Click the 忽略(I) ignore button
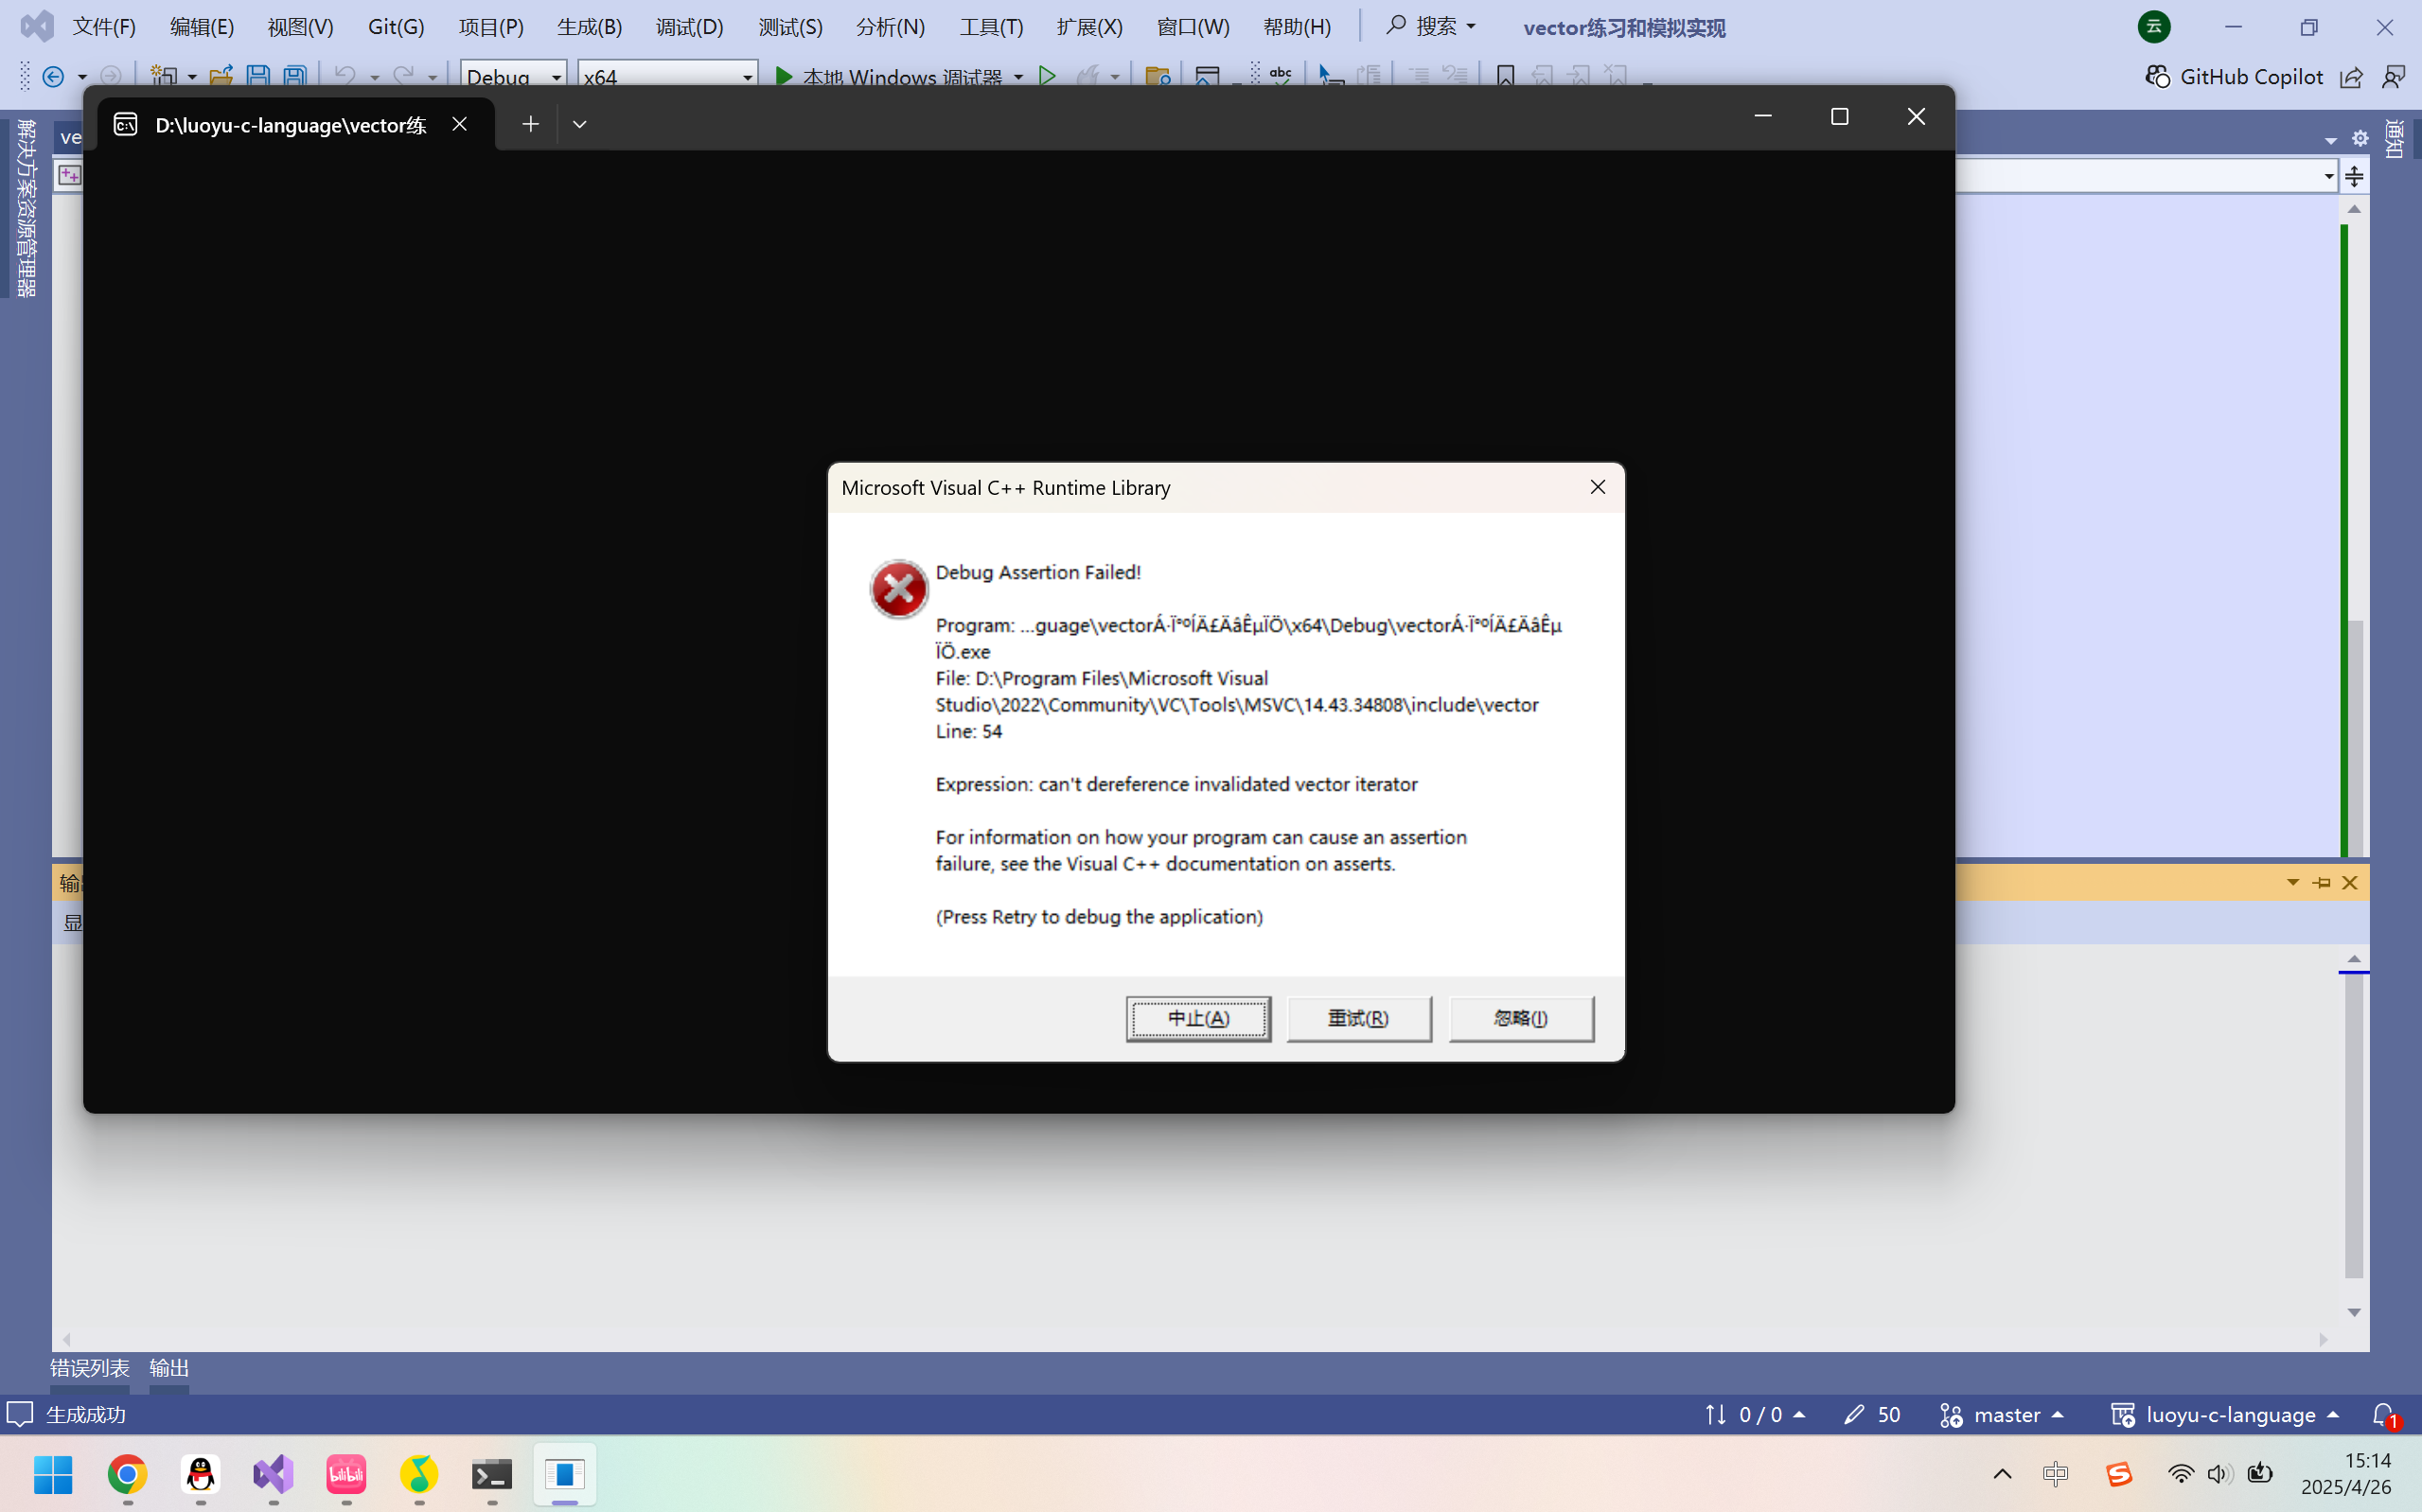Viewport: 2422px width, 1512px height. click(x=1520, y=1018)
